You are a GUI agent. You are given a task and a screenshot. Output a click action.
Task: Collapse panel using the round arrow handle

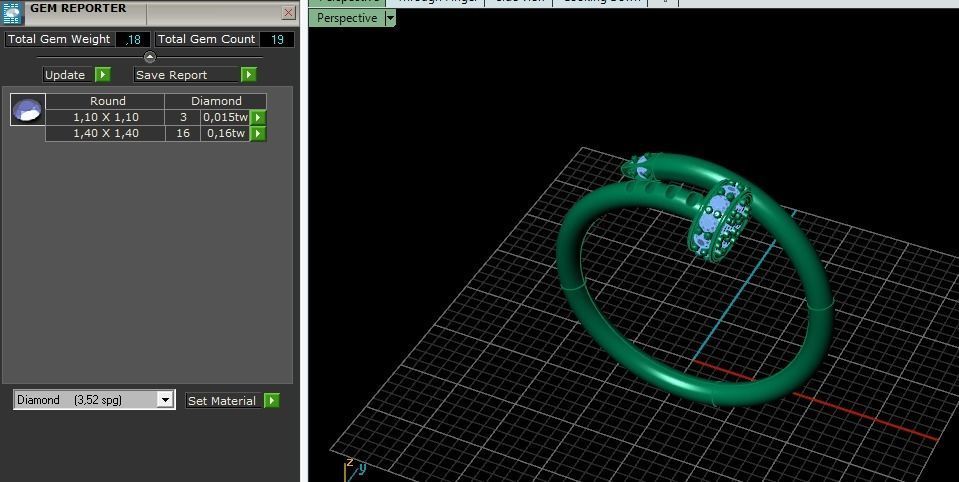pos(150,57)
